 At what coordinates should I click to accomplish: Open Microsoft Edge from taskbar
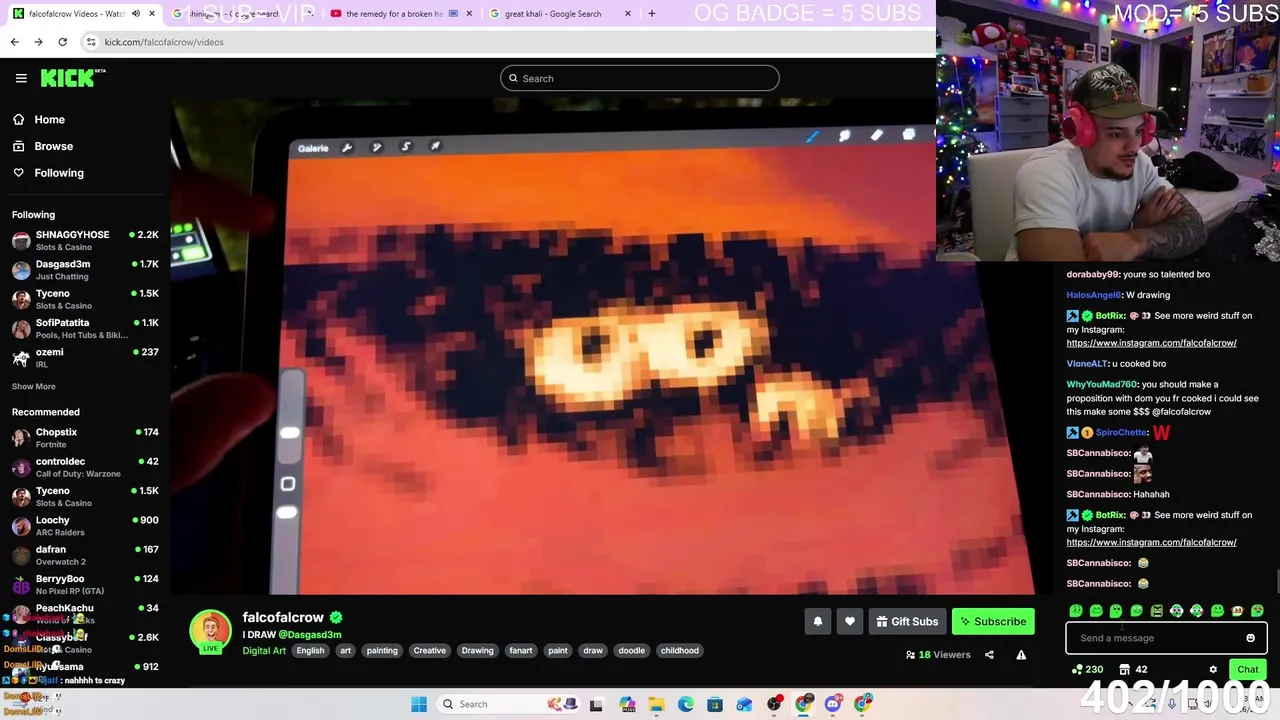click(x=685, y=704)
